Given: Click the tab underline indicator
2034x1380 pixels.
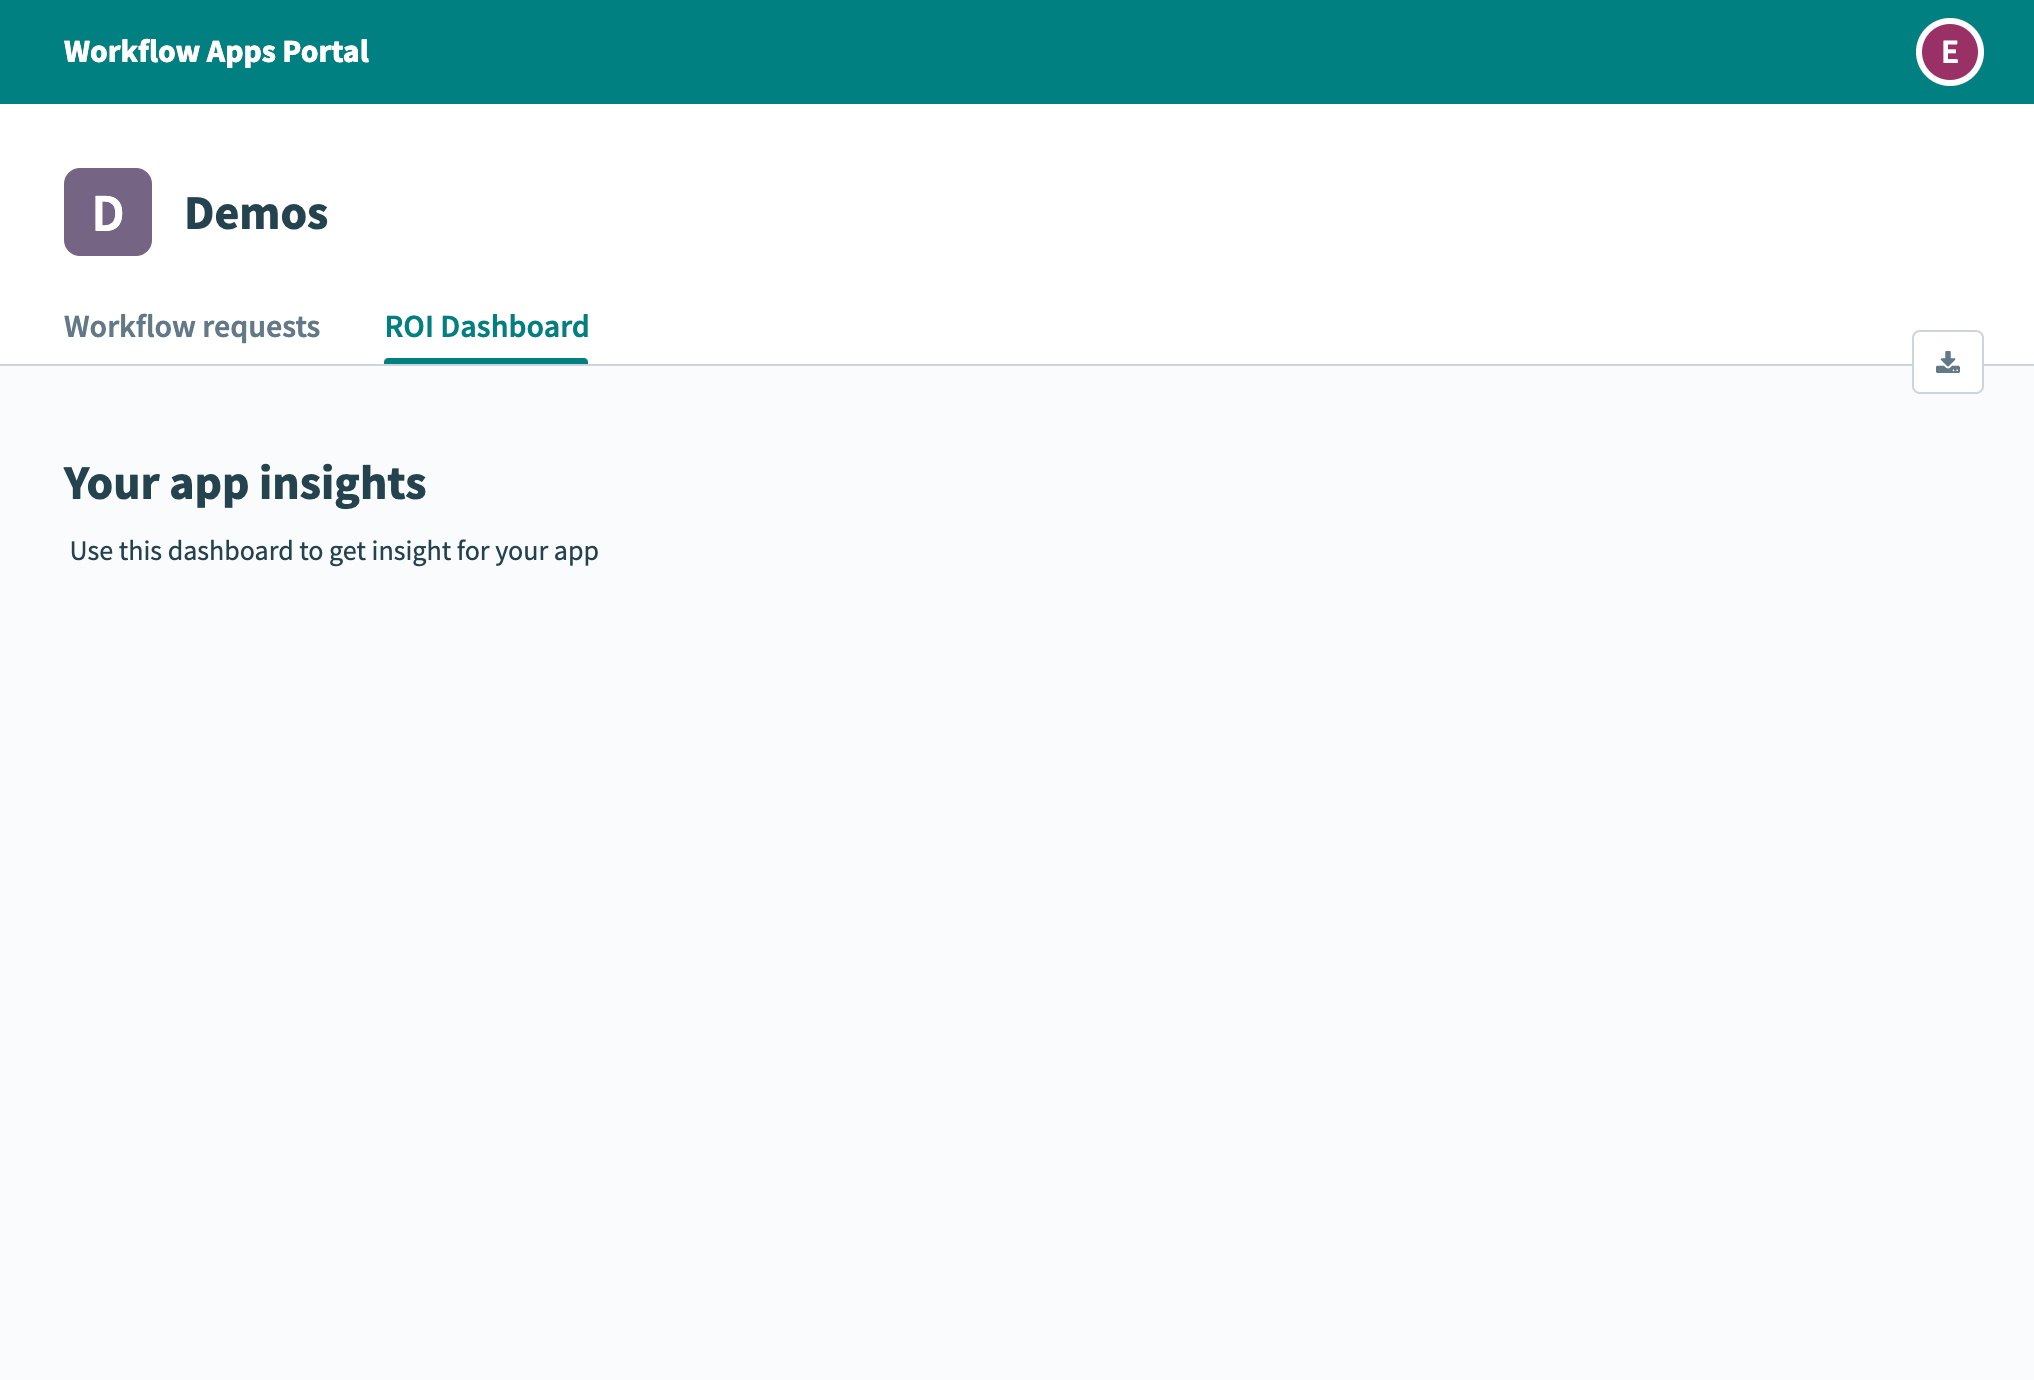Looking at the screenshot, I should click(x=486, y=361).
